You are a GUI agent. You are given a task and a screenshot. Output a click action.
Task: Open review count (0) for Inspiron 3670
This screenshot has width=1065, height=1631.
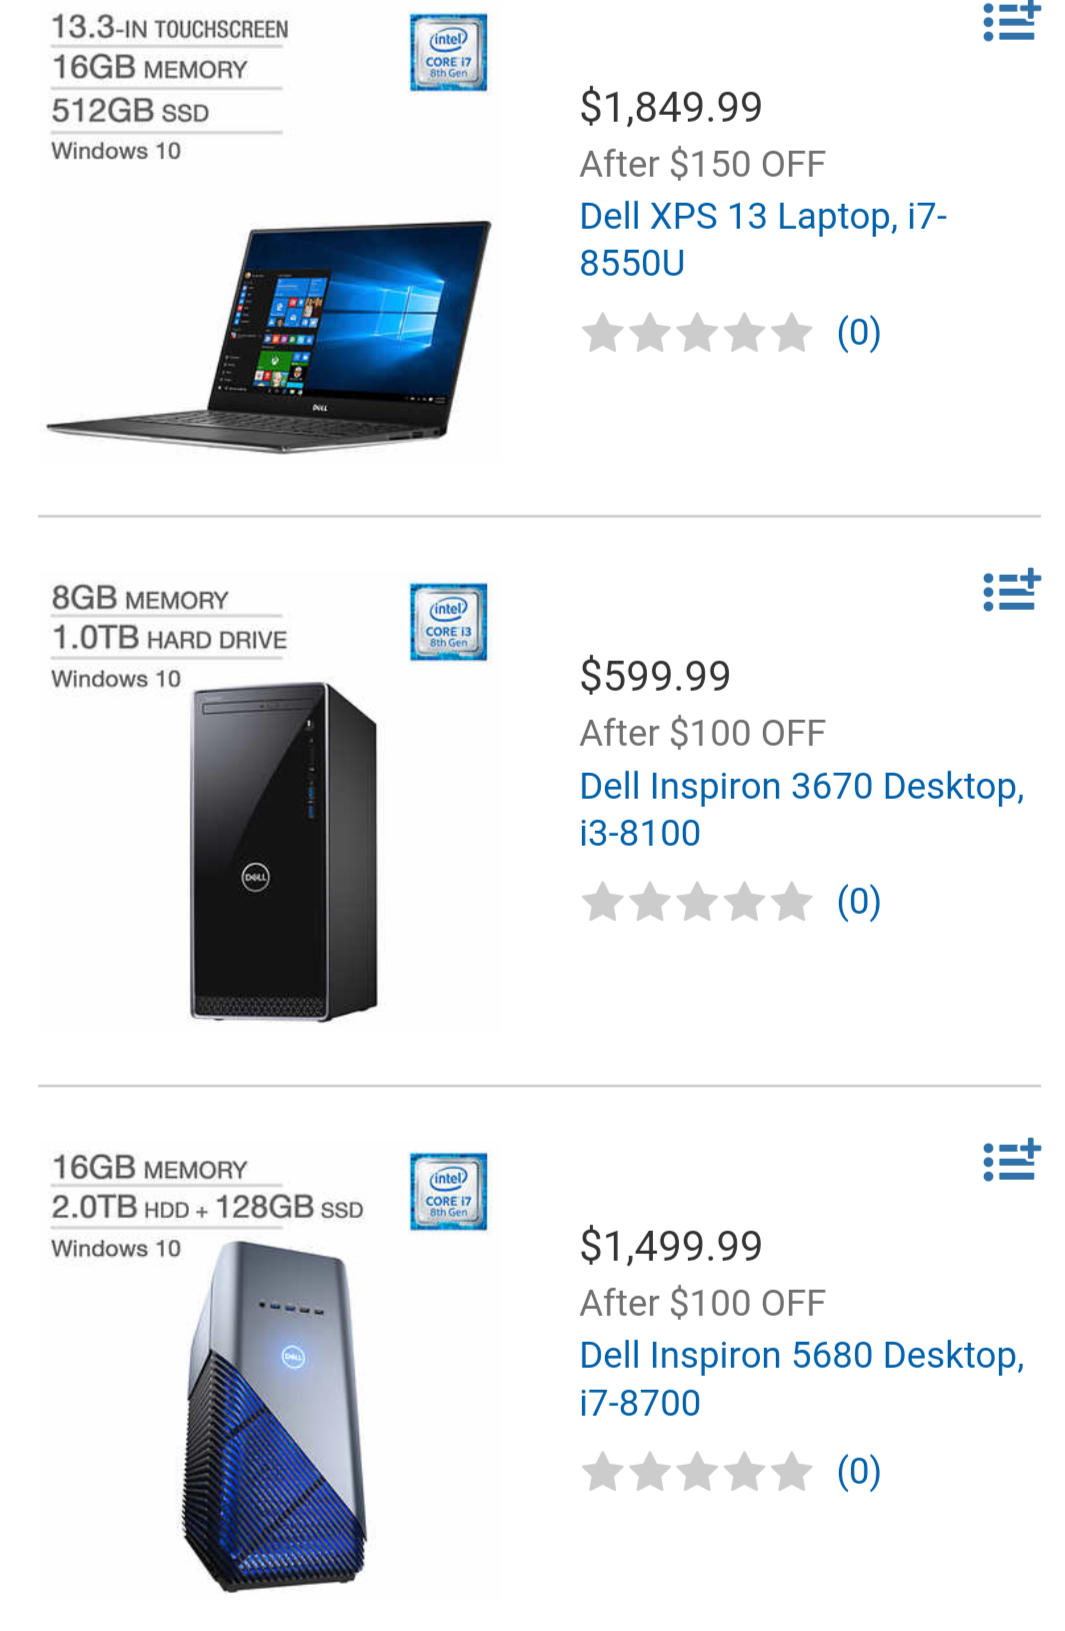point(859,902)
